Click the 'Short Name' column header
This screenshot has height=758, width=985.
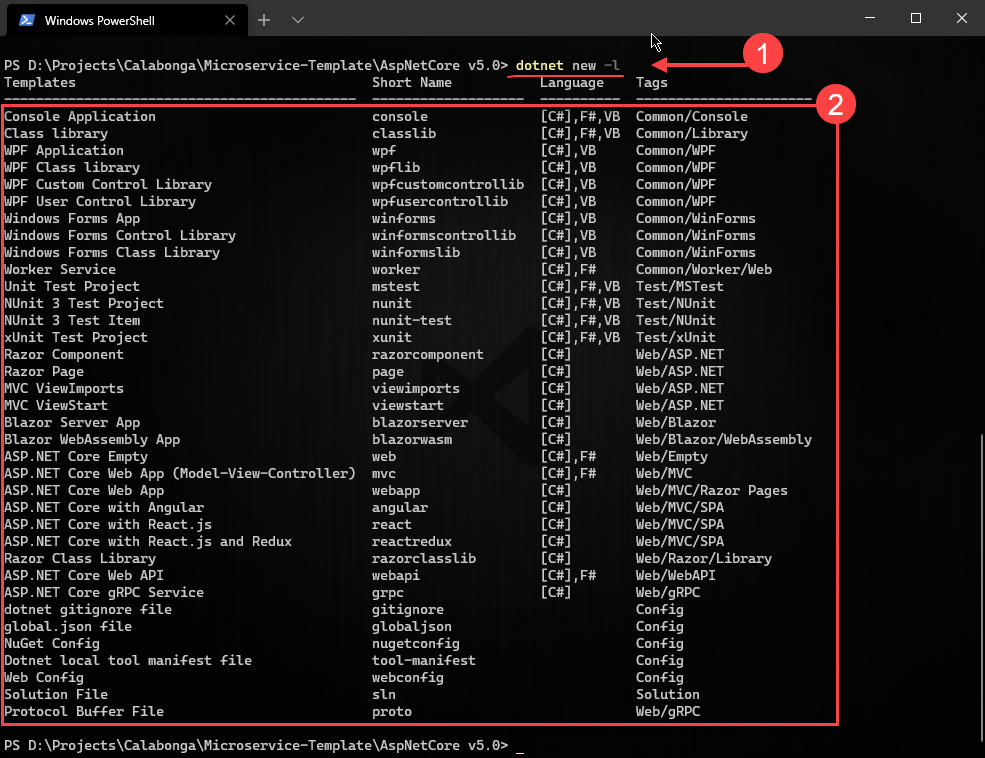tap(411, 82)
